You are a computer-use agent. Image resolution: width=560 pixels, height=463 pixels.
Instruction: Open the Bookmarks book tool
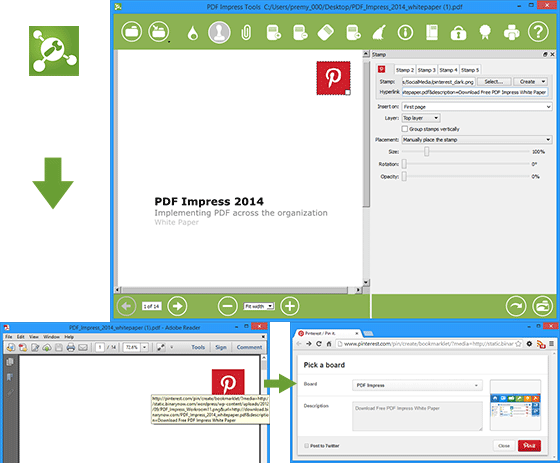click(x=432, y=33)
